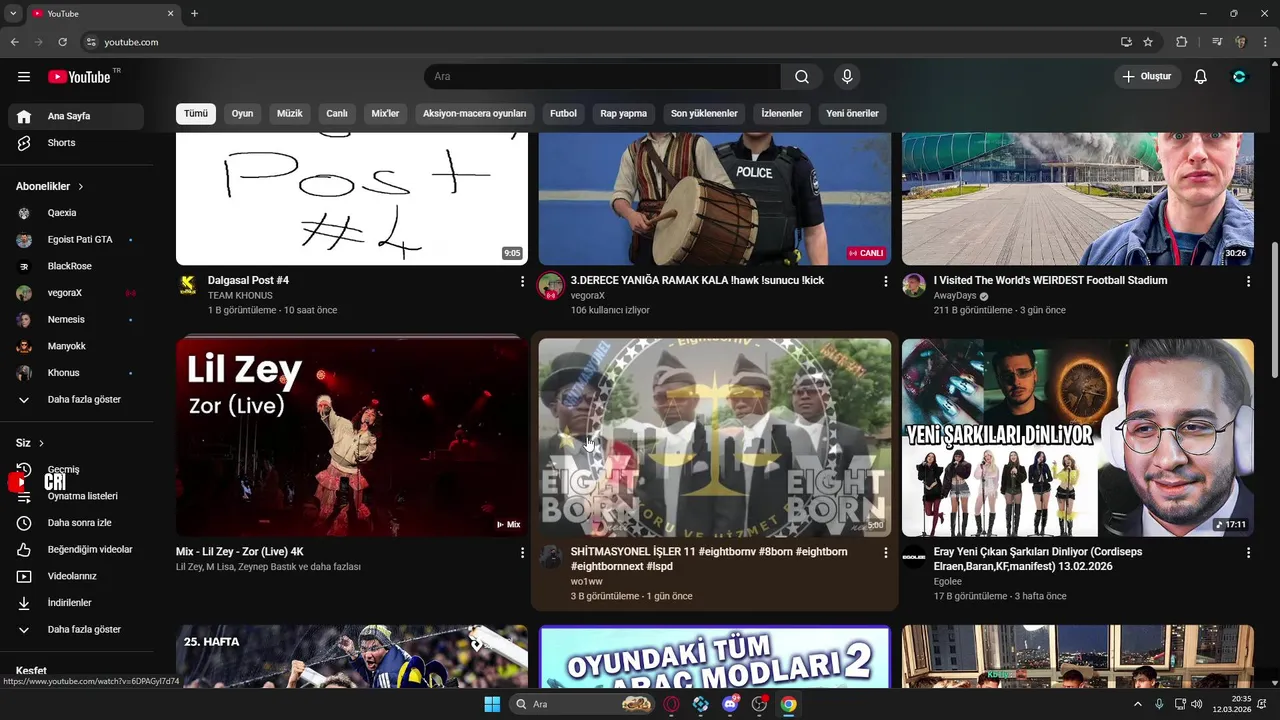Viewport: 1280px width, 720px height.
Task: Open the AwayDays channel avatar
Action: point(914,285)
